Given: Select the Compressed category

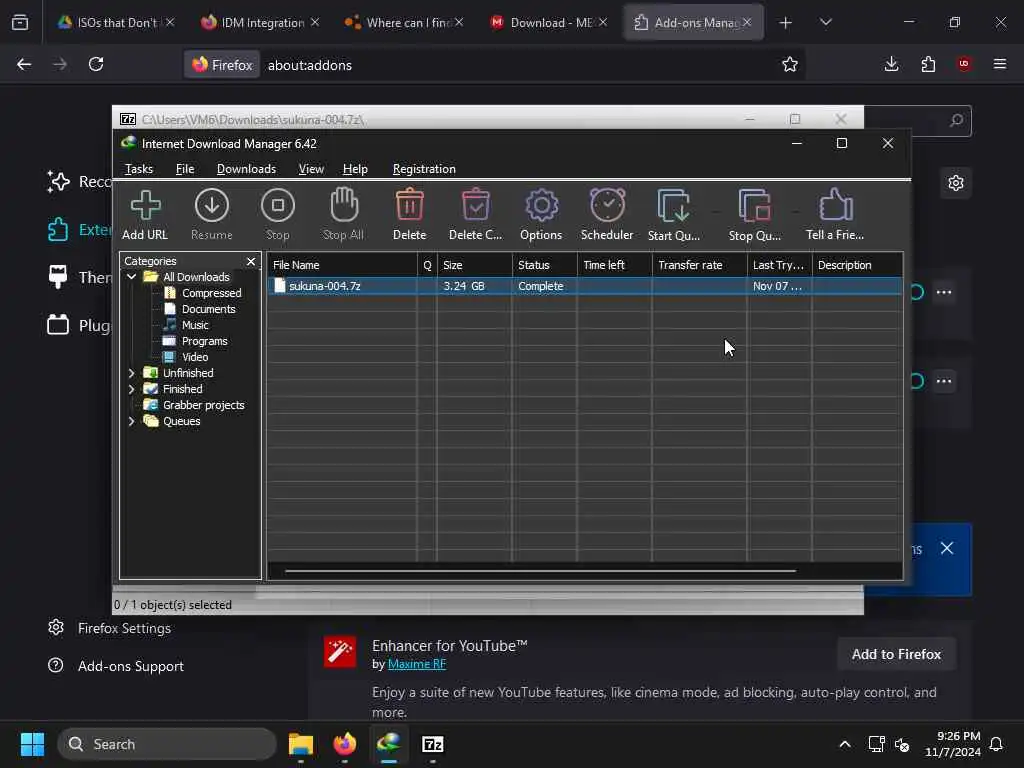Looking at the screenshot, I should (211, 293).
